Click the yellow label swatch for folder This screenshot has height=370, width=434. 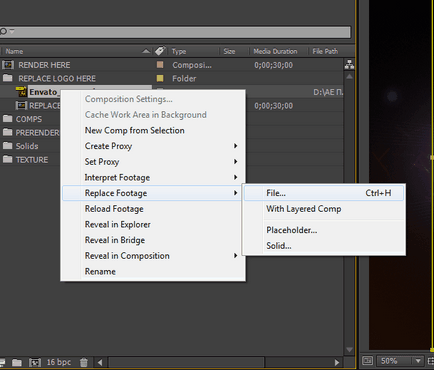click(x=160, y=78)
